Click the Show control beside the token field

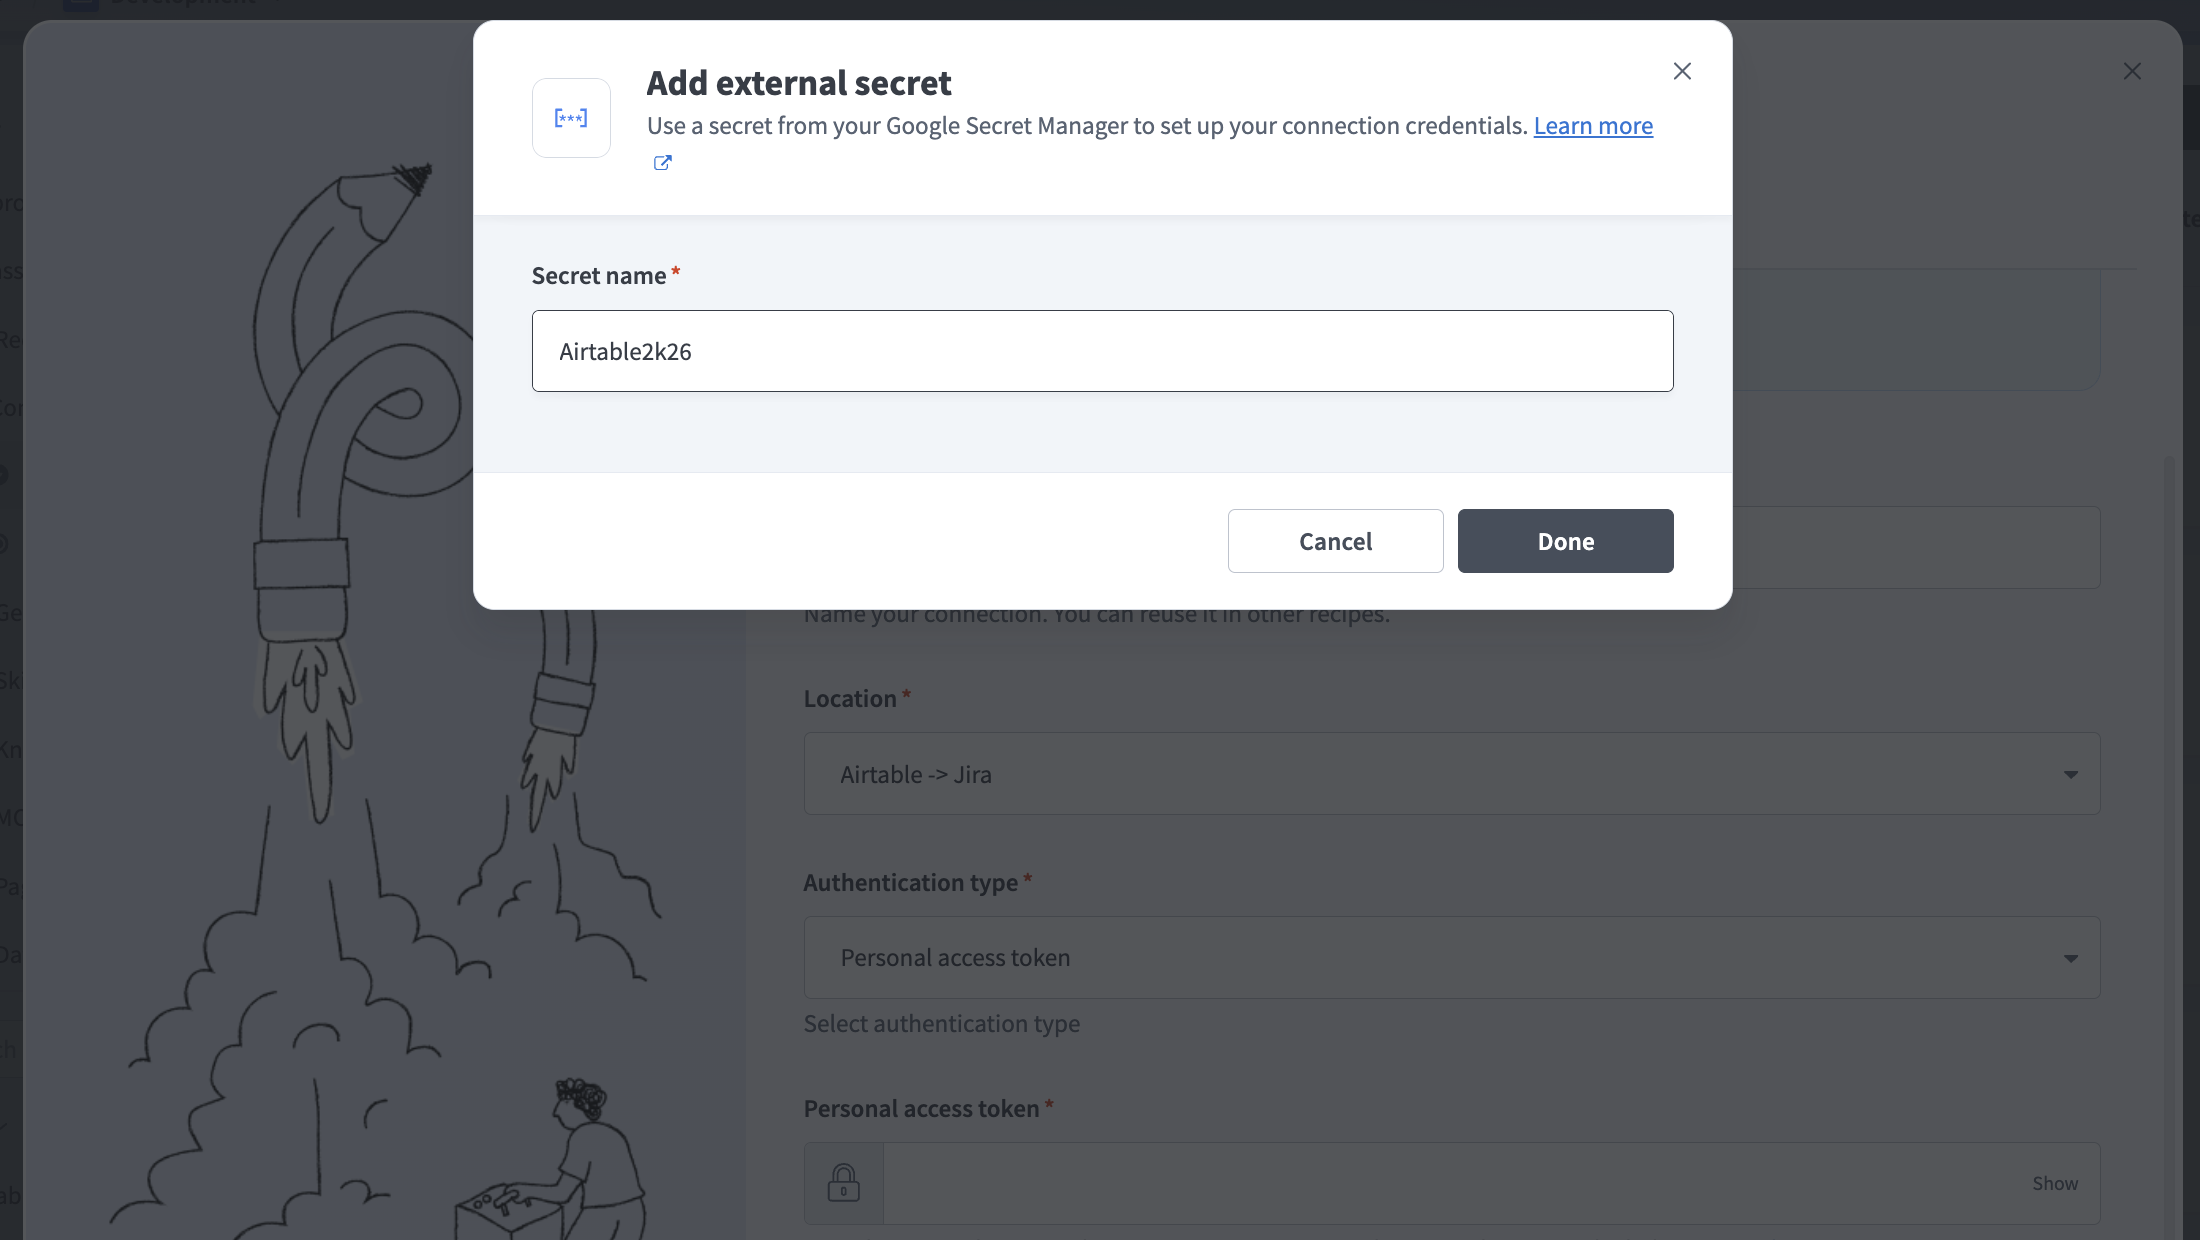coord(2055,1183)
